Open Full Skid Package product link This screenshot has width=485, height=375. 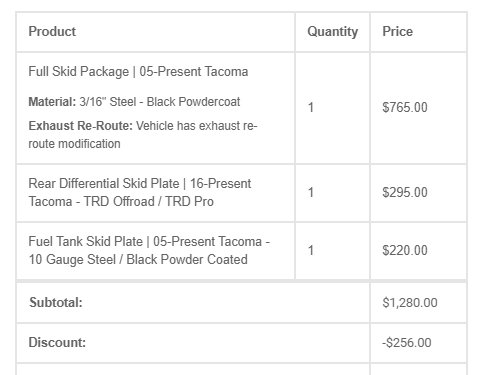[x=138, y=72]
